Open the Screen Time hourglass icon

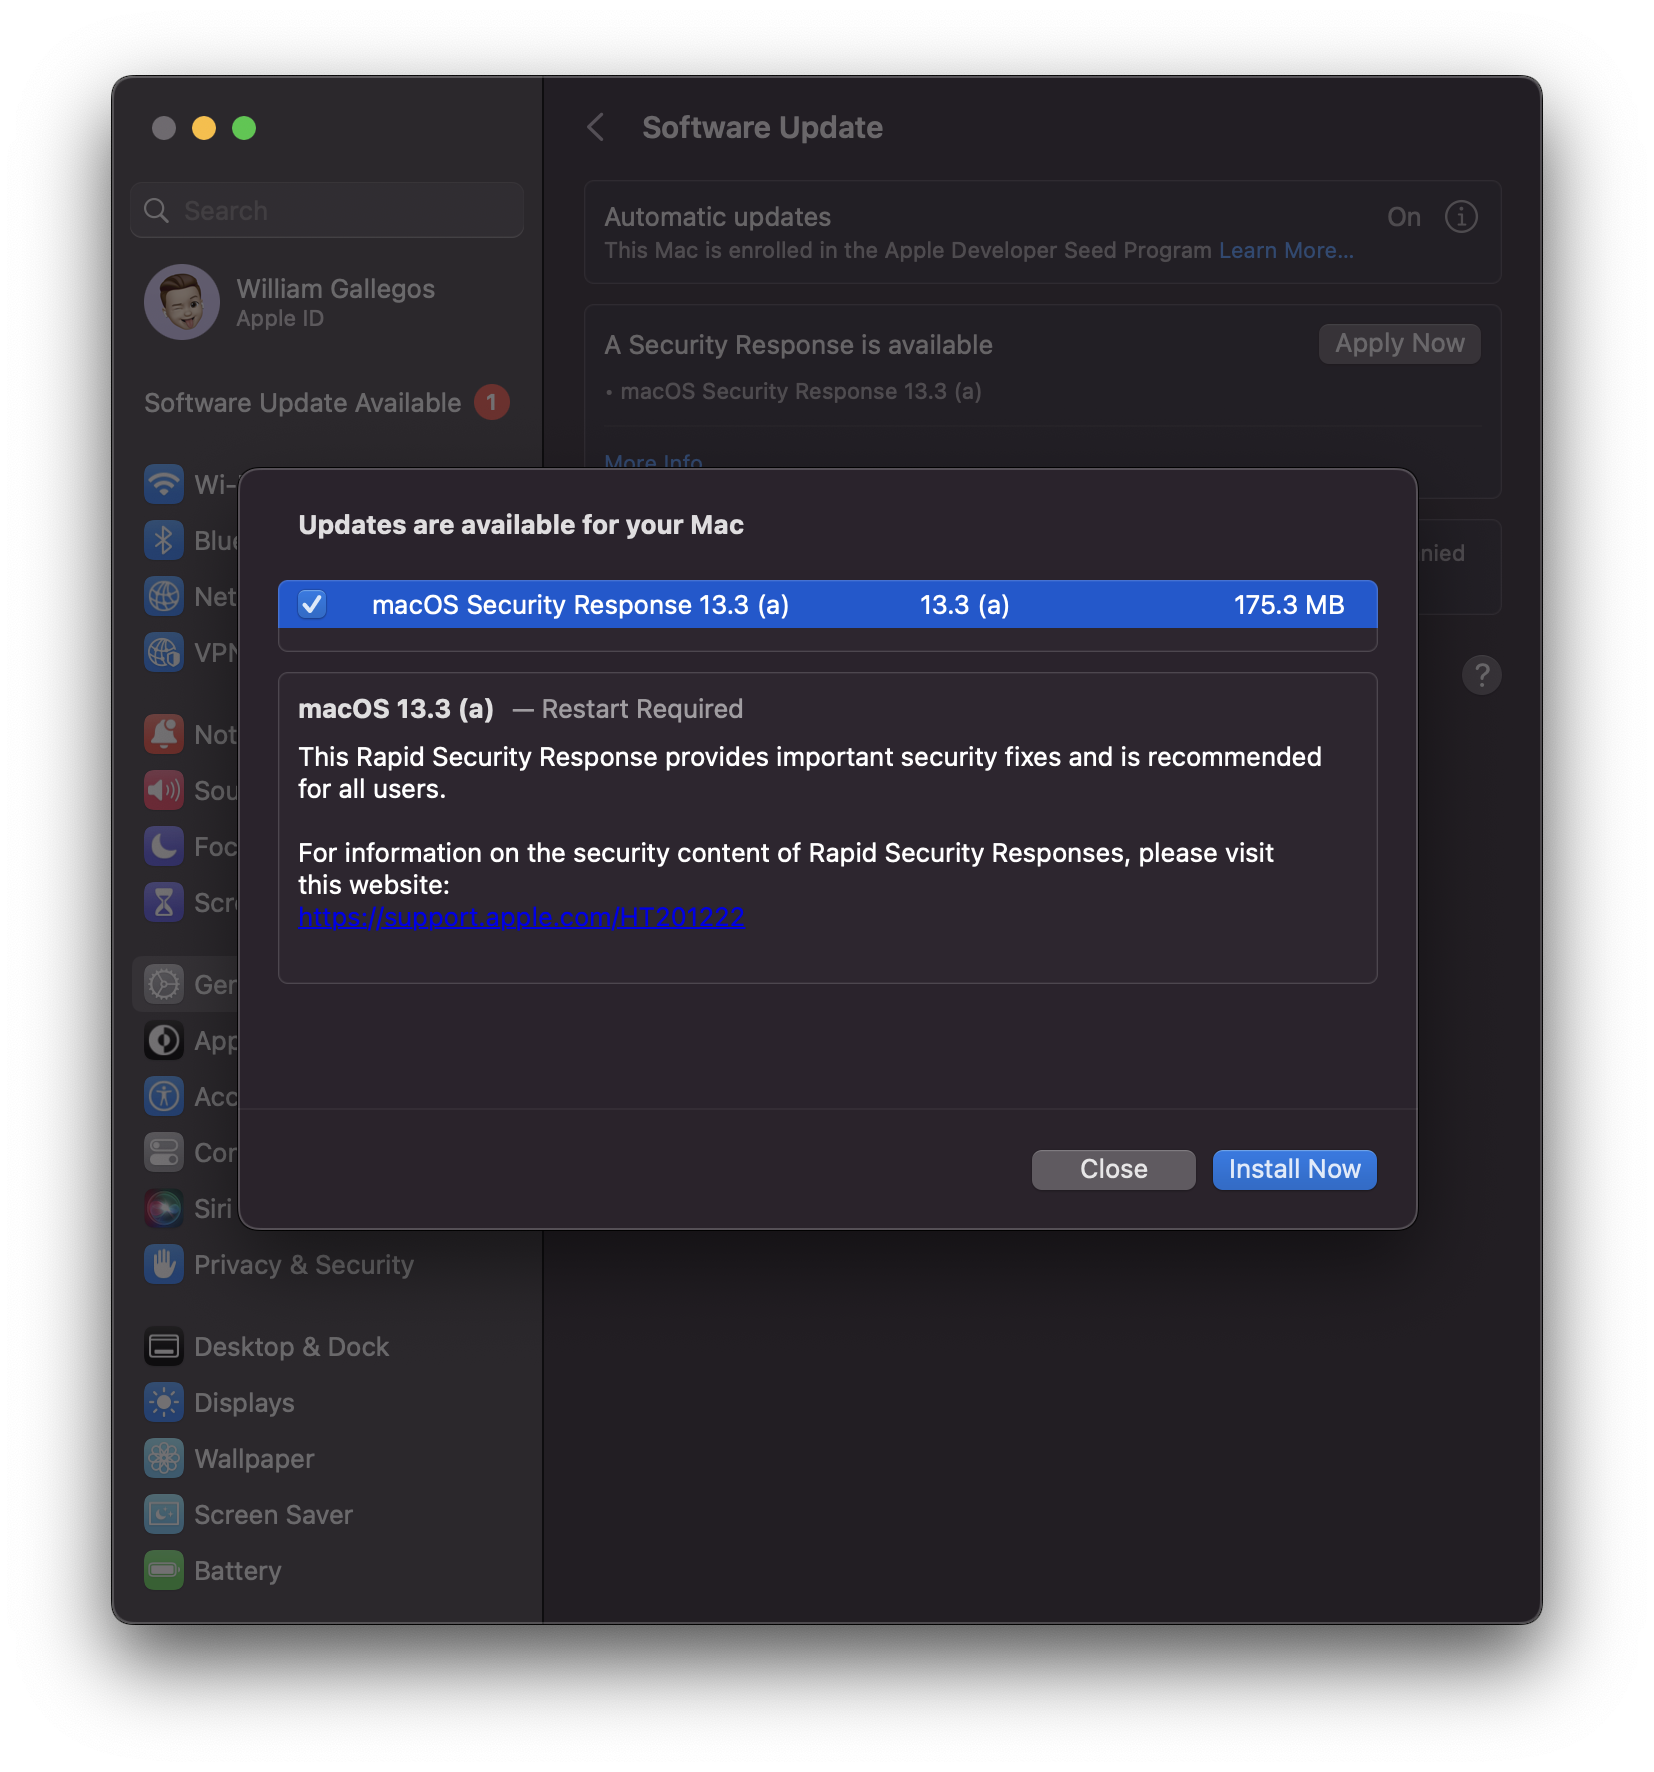[164, 903]
